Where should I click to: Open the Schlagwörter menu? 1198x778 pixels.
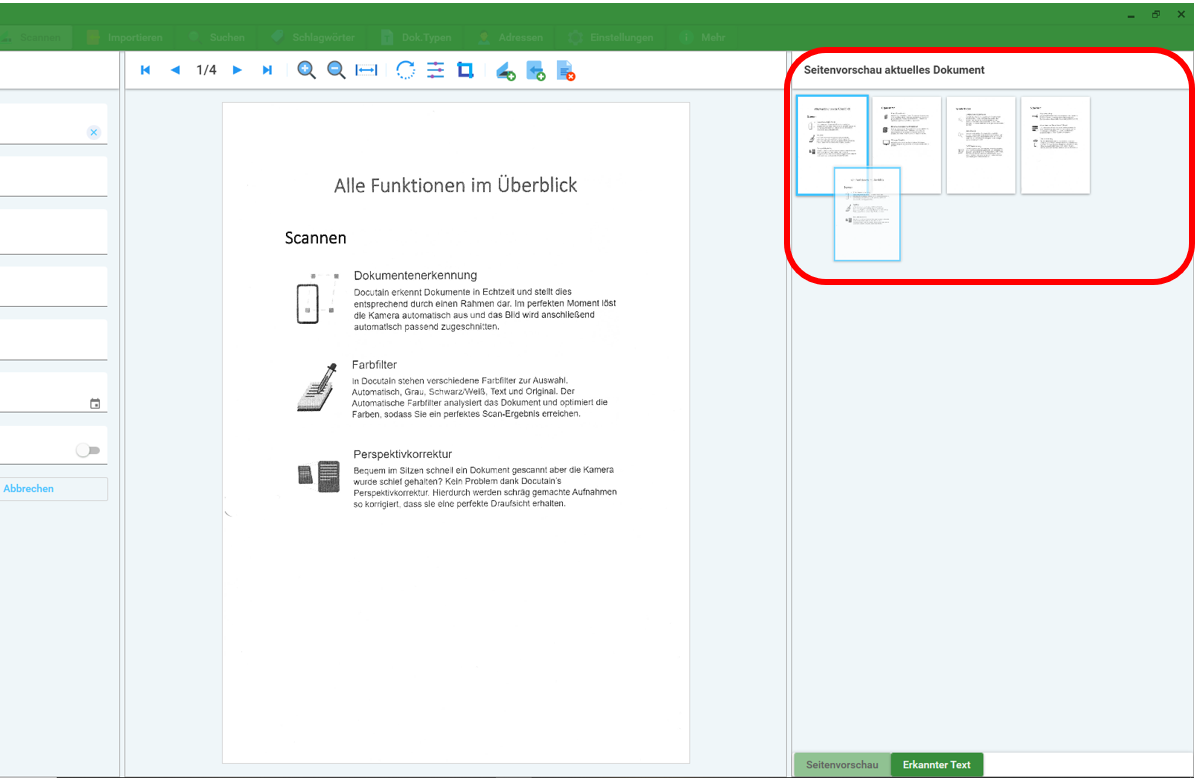pyautogui.click(x=314, y=37)
